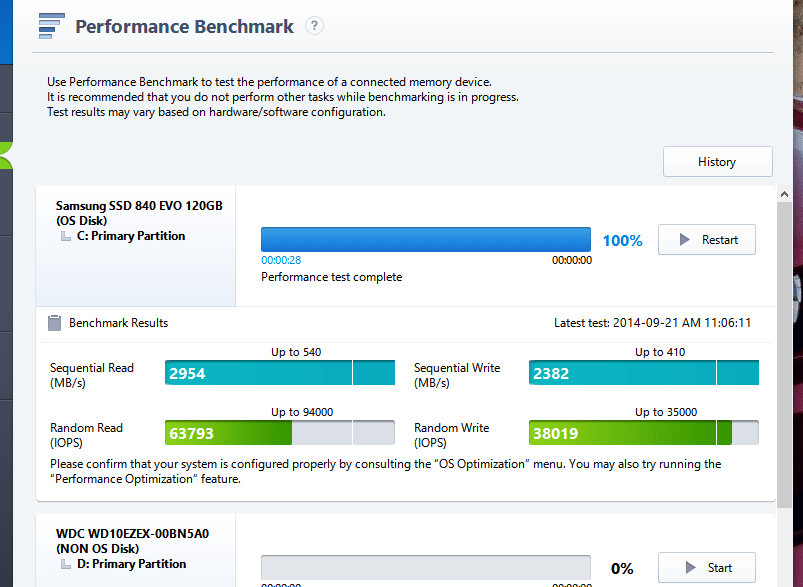The image size is (803, 587).
Task: Click the Random Write (IOPS) label
Action: 451,435
